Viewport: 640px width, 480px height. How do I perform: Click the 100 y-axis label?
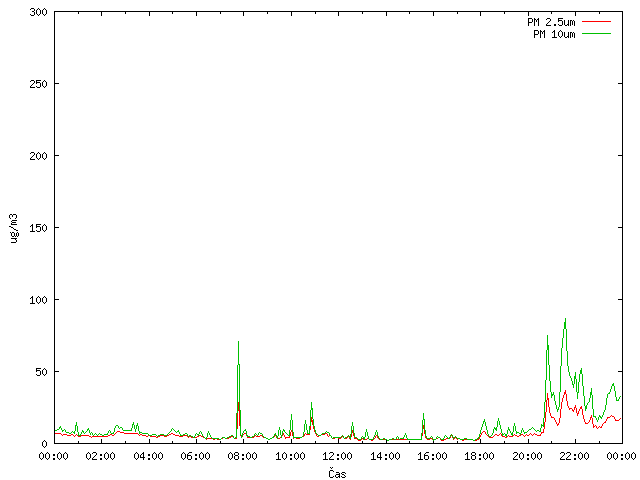pos(38,300)
